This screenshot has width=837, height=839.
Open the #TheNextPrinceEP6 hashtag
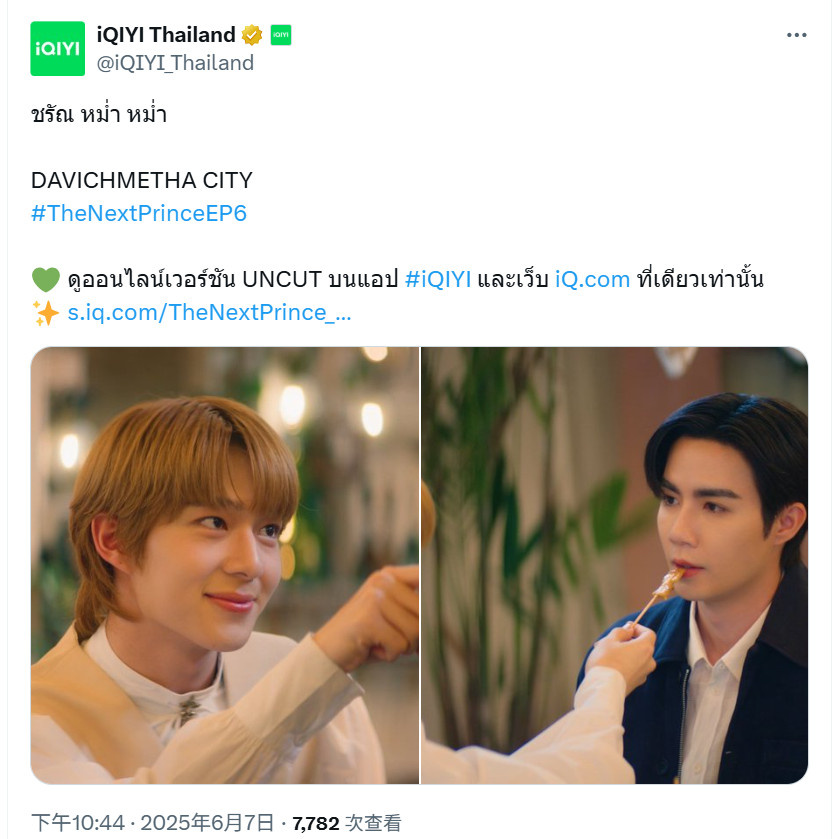(139, 213)
